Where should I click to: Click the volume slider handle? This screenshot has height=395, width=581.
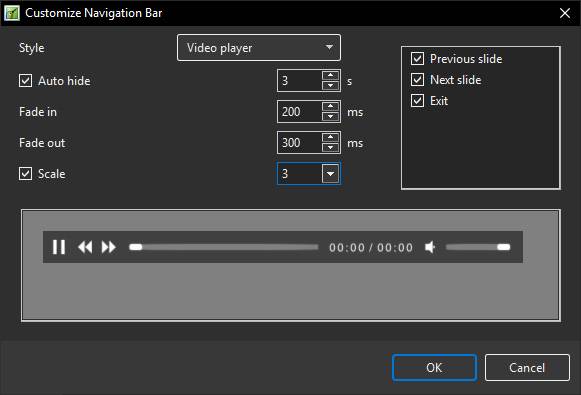504,247
